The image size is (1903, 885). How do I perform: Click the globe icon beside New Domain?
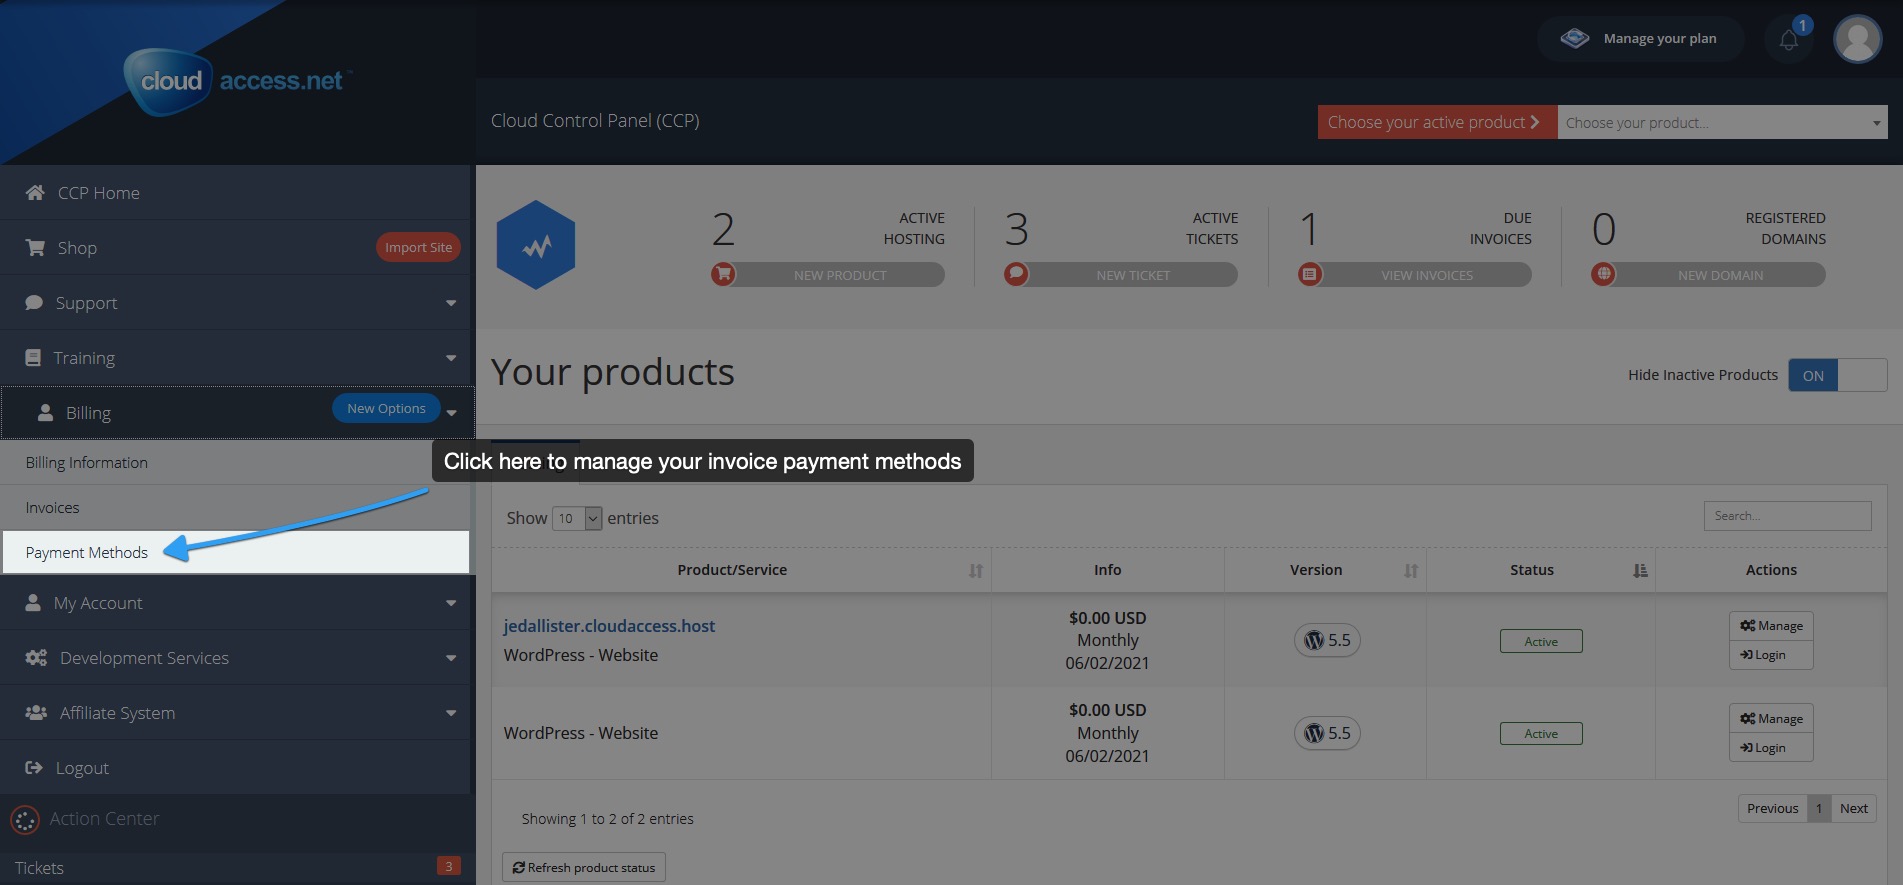click(1603, 274)
